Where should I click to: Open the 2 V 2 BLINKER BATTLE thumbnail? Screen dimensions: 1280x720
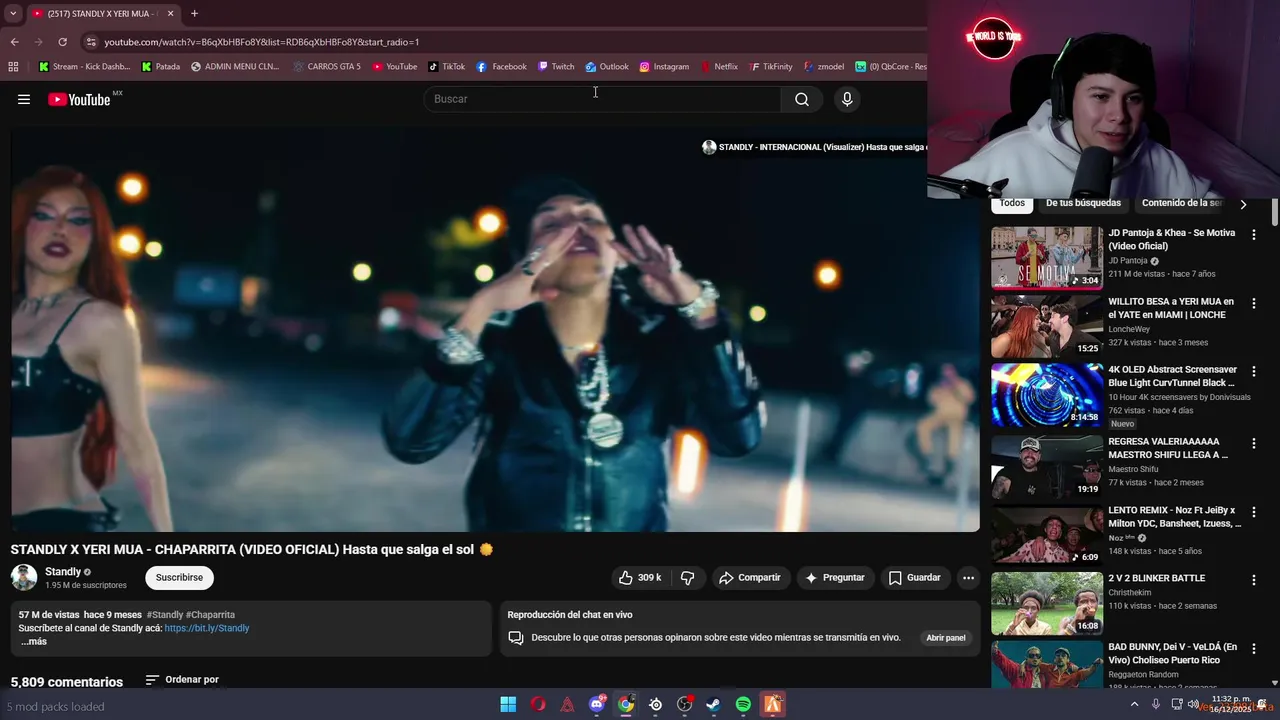pyautogui.click(x=1047, y=604)
